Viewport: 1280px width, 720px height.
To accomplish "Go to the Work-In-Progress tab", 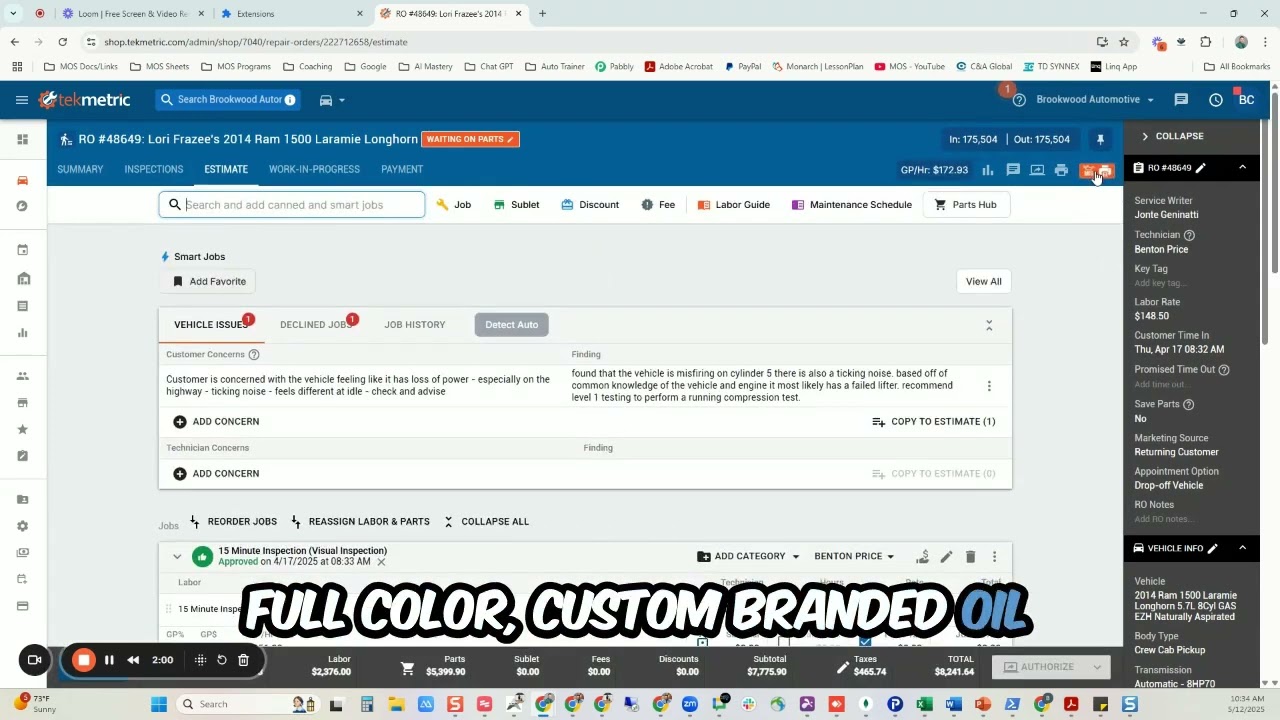I will click(314, 169).
